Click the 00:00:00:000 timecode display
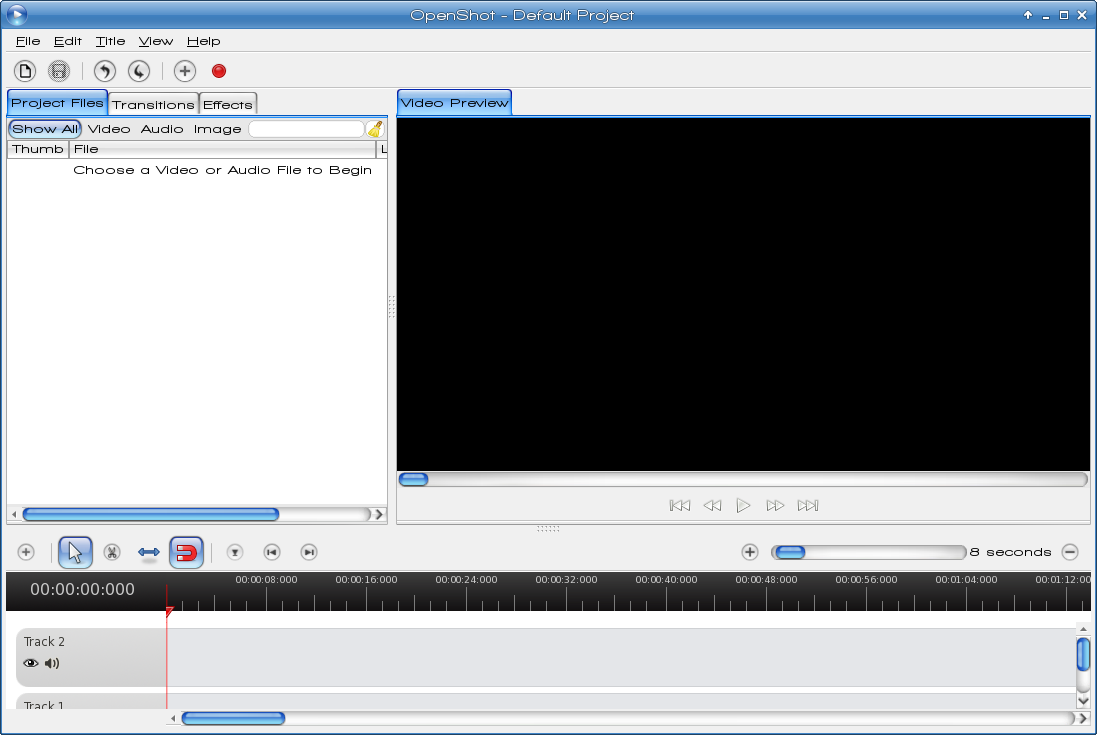This screenshot has height=735, width=1097. 83,590
